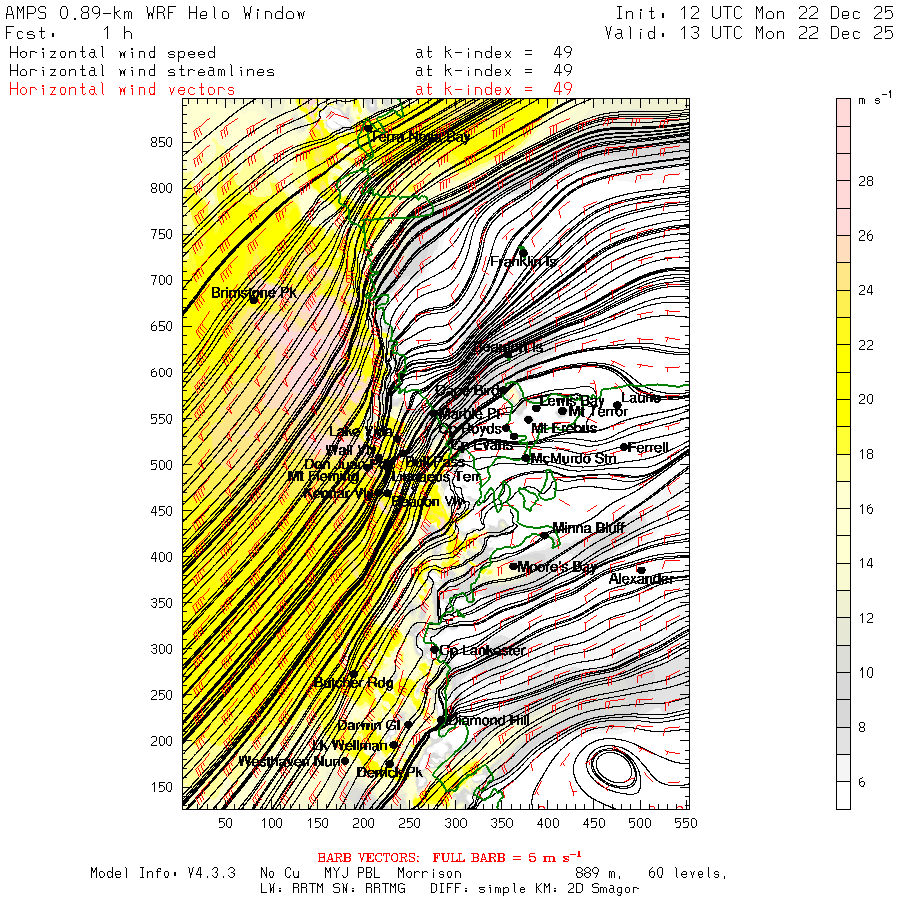900x900 pixels.
Task: Click the Ferrell station label
Action: point(648,447)
